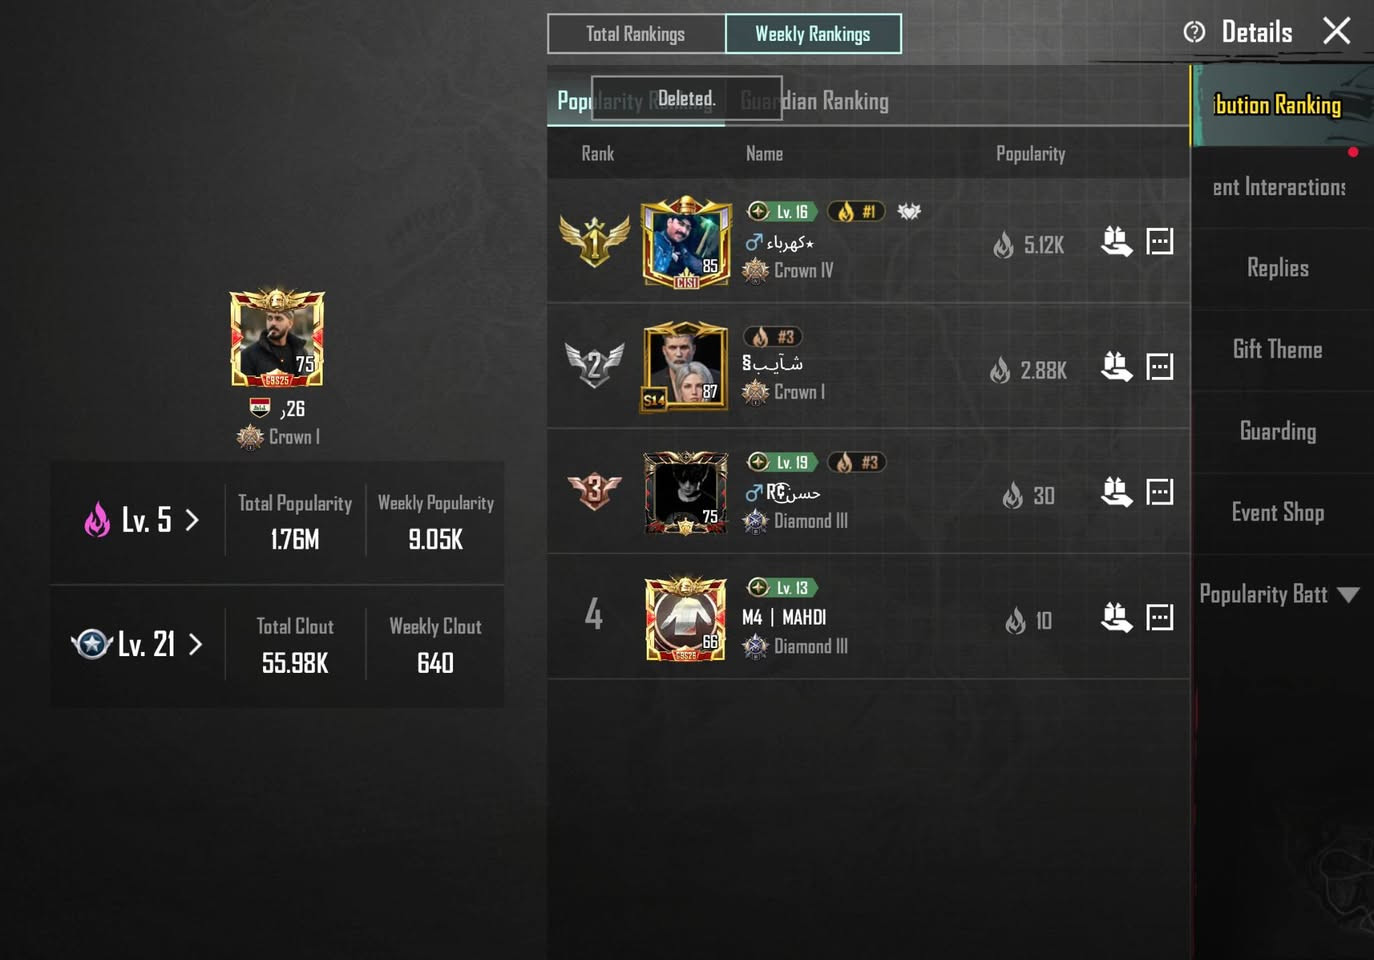Click gift icon for Diamond III rank 3 player
This screenshot has width=1374, height=960.
1116,492
